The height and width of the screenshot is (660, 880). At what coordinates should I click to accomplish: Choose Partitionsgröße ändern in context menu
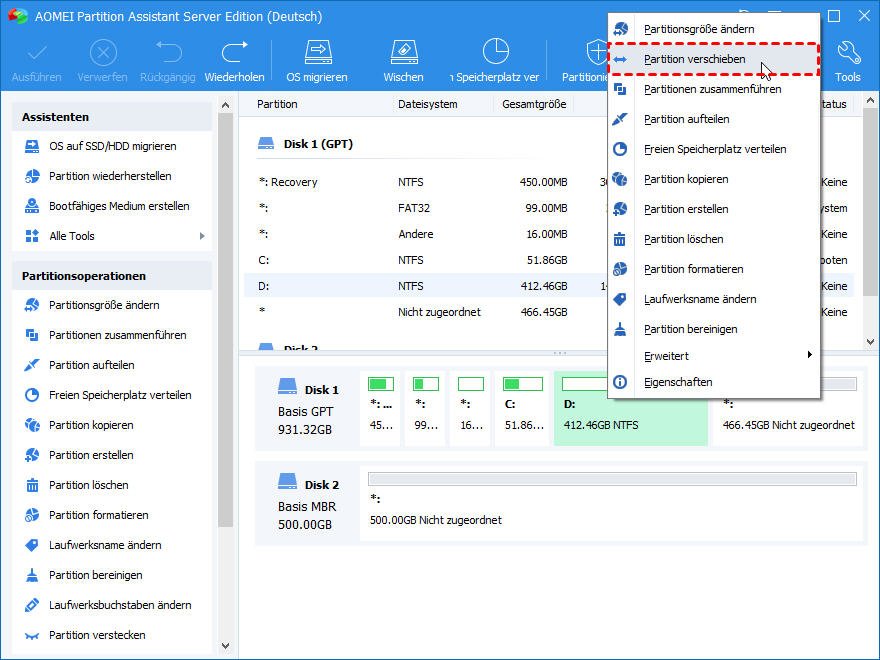pyautogui.click(x=714, y=29)
